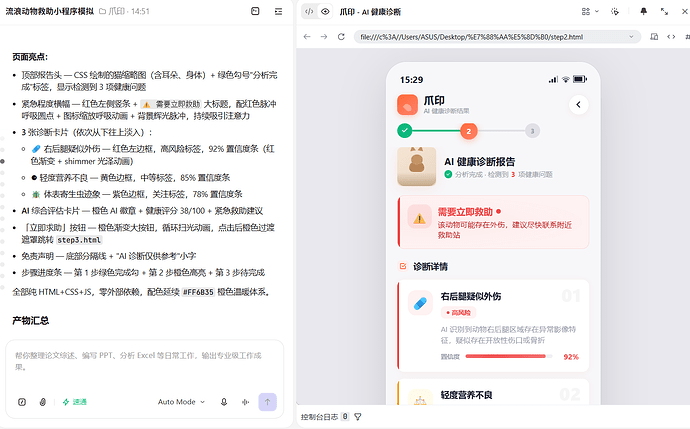This screenshot has width=690, height=429.
Task: Open the 轻度营养不良 diagnosis card
Action: pyautogui.click(x=493, y=392)
